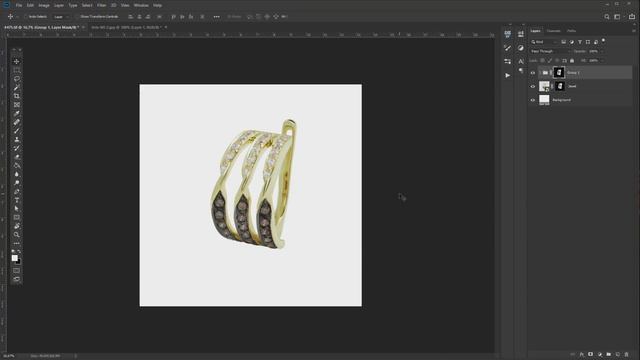Select the Rectangle shape tool
This screenshot has height=360, width=640.
[x=16, y=217]
